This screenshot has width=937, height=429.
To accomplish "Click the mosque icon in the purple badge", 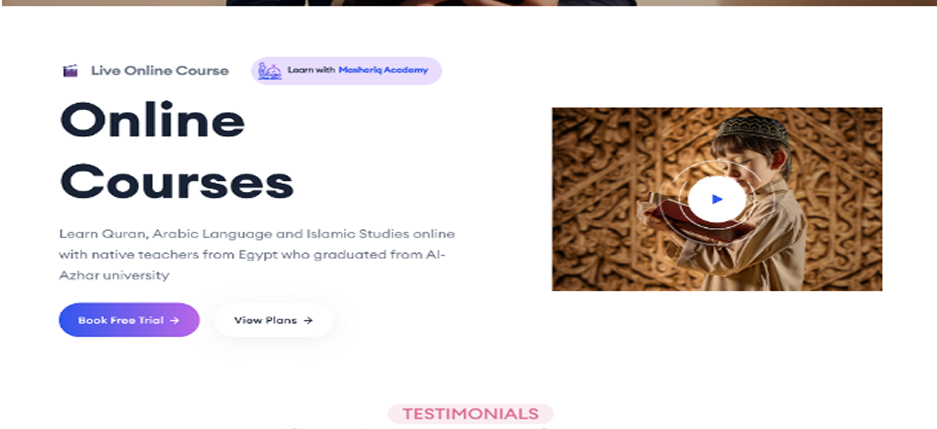I will 270,71.
